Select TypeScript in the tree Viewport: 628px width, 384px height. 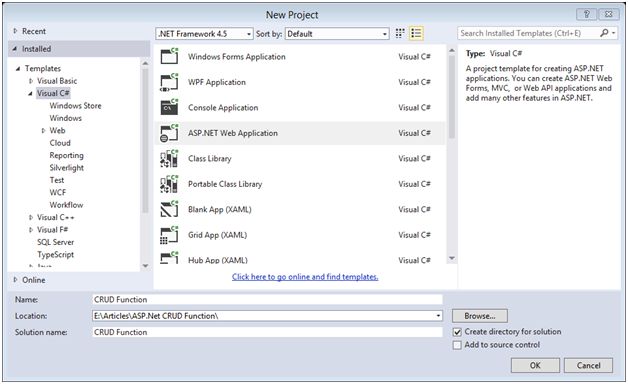coord(56,255)
